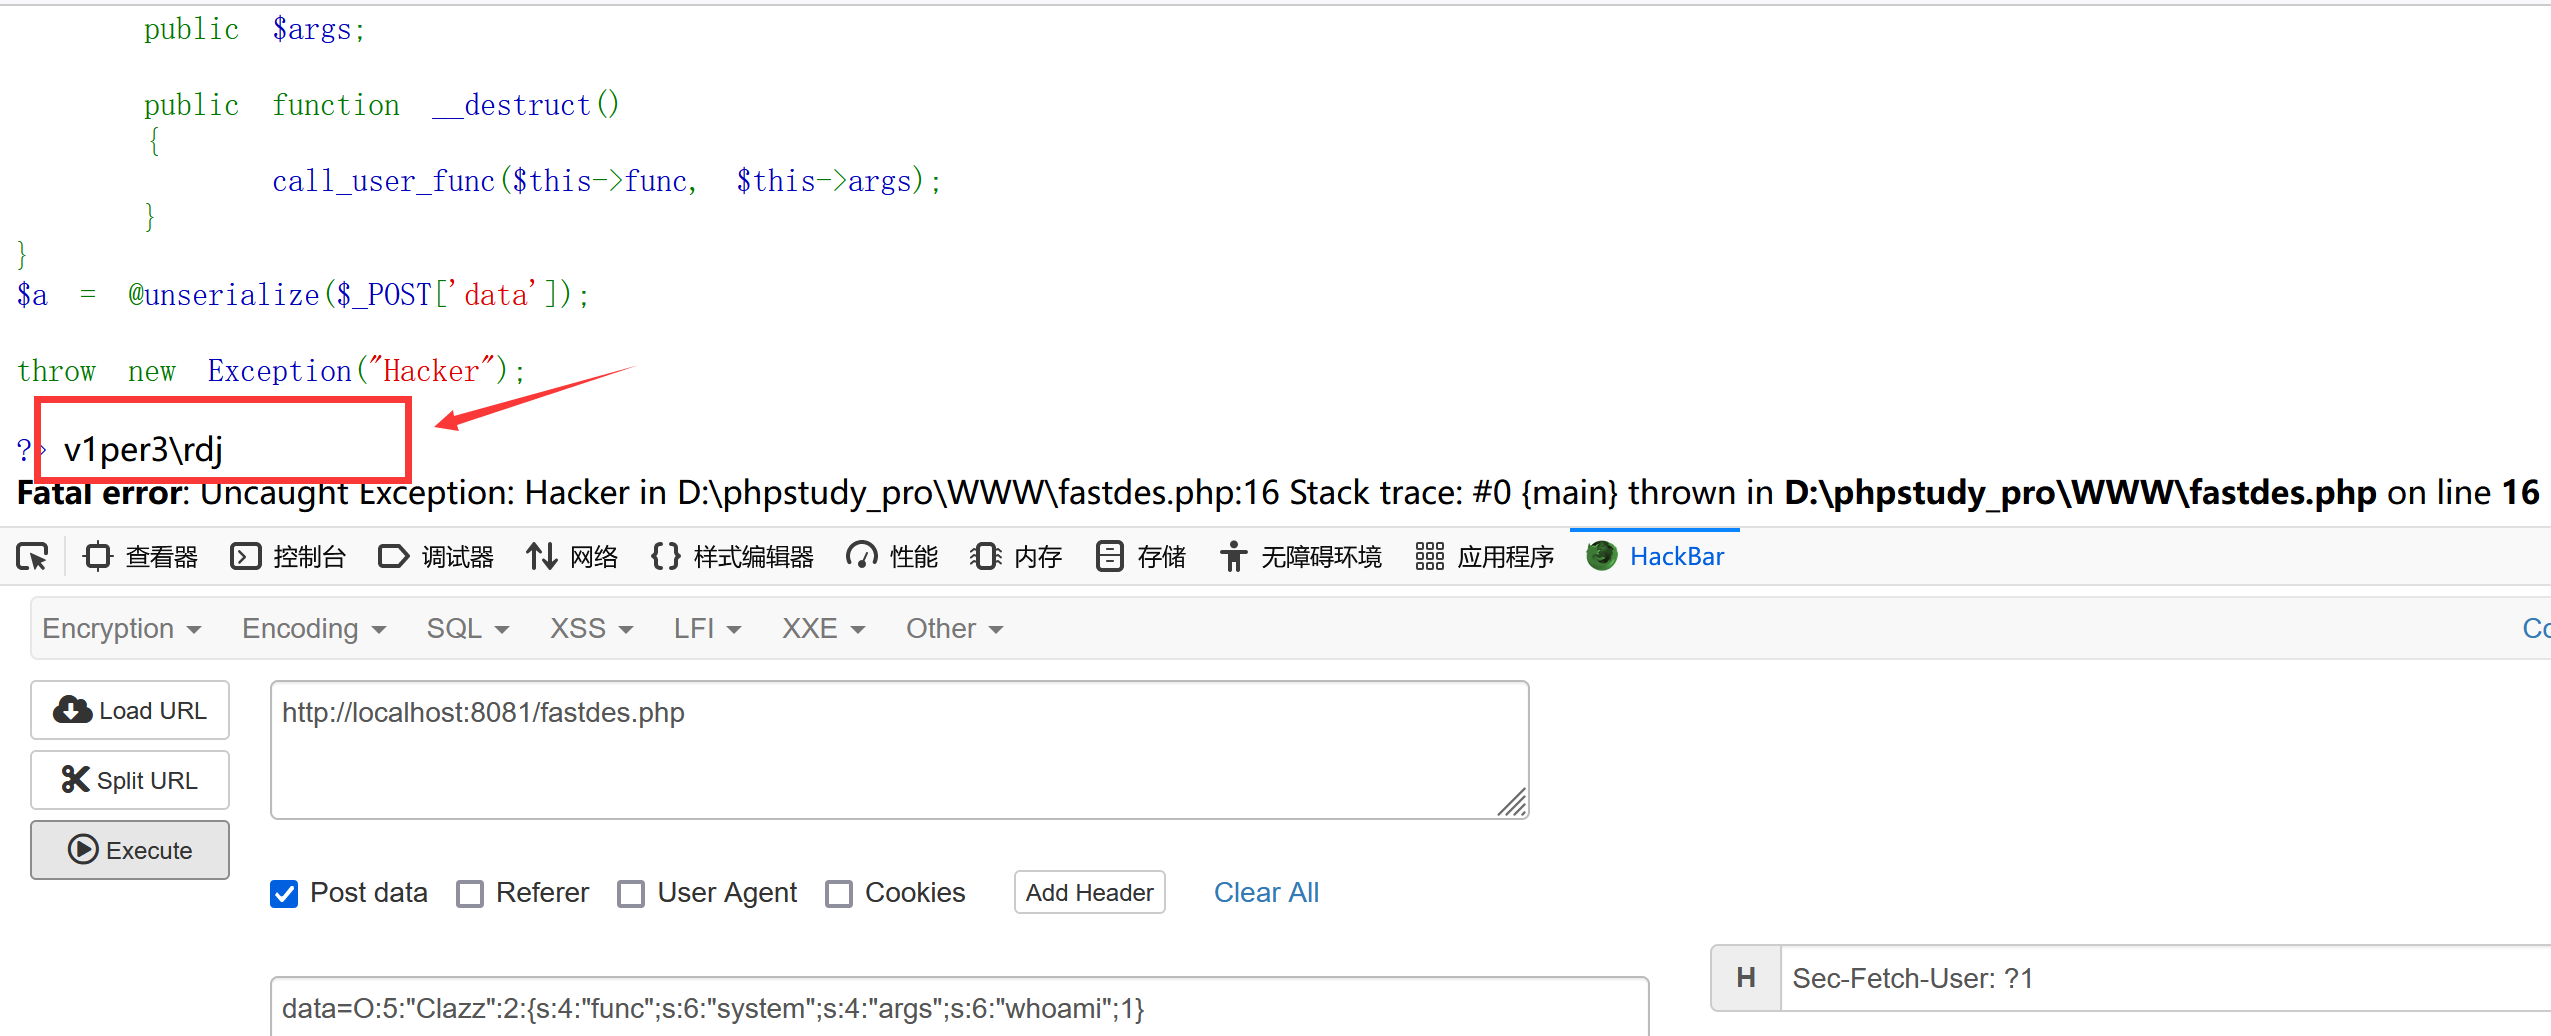Click the HackBar green logo icon
Viewport: 2551px width, 1036px height.
[x=1602, y=556]
